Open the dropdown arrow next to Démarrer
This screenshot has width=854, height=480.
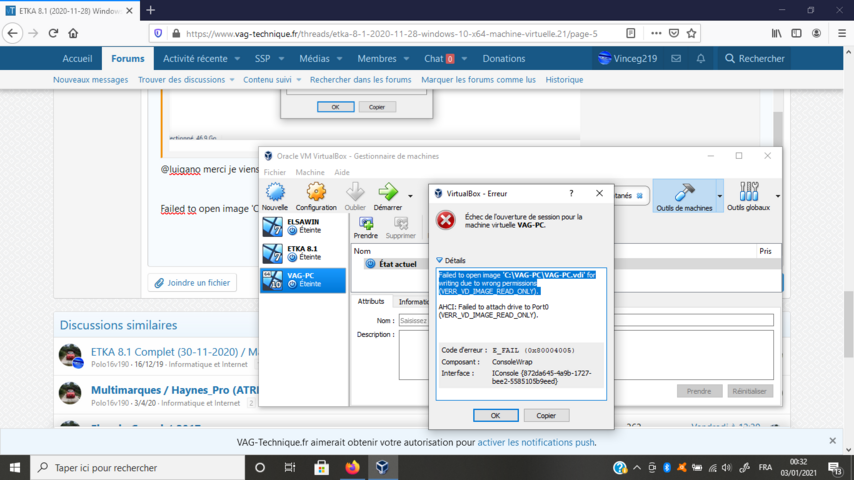(410, 196)
